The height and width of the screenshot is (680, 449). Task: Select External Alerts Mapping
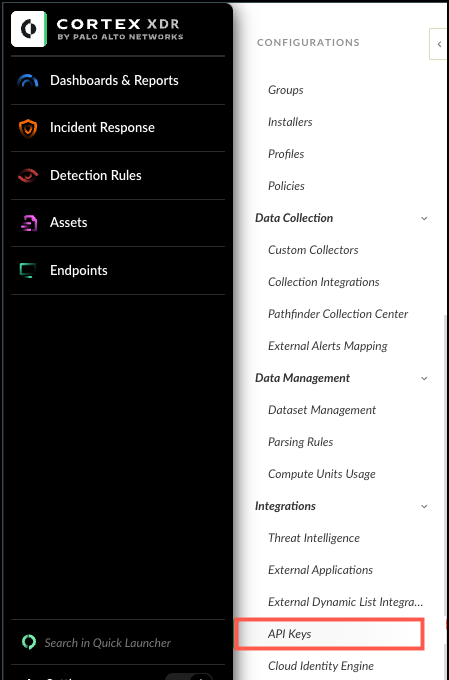328,346
